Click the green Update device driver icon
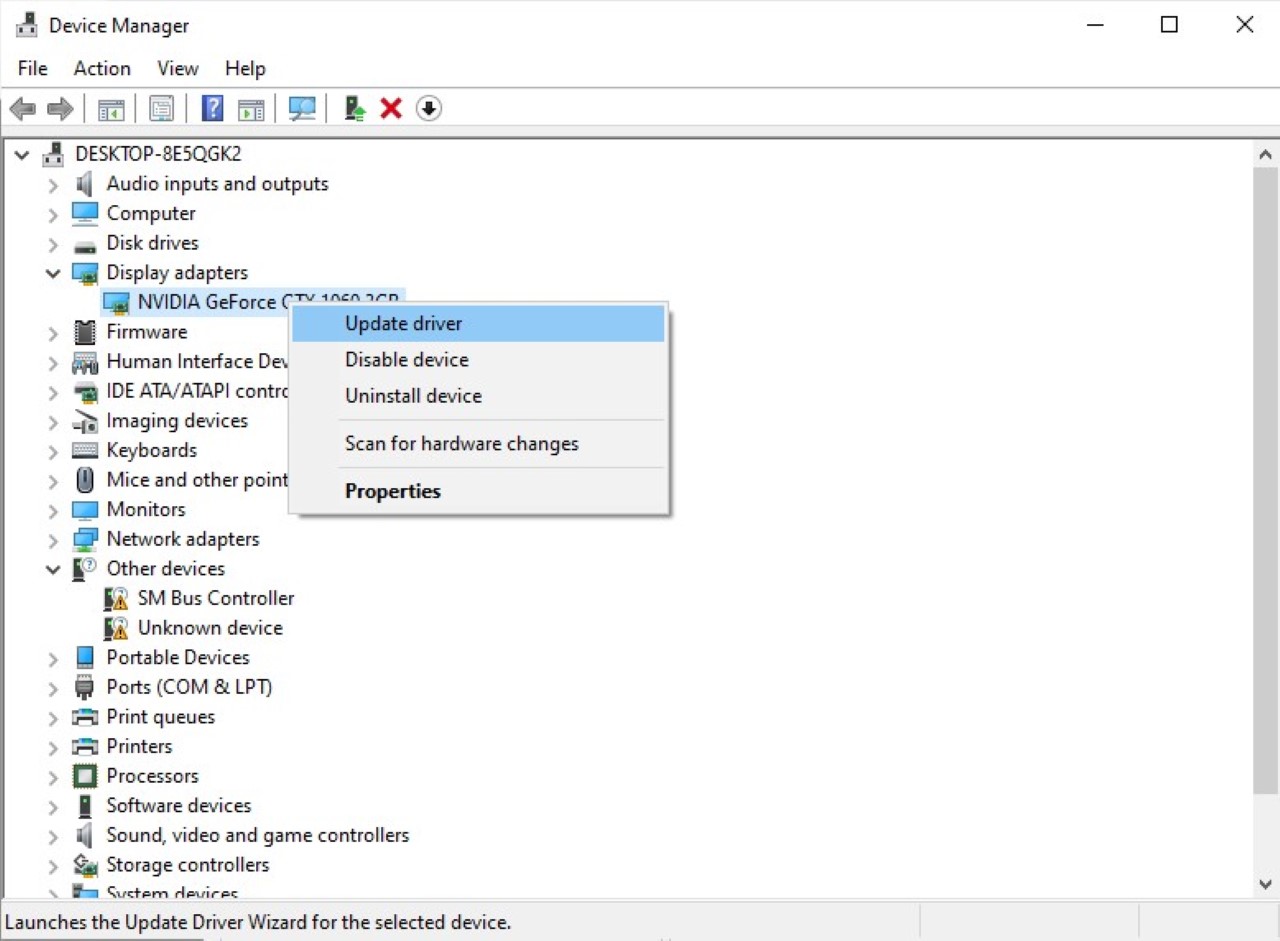Screen dimensions: 1280x941 click(x=354, y=108)
